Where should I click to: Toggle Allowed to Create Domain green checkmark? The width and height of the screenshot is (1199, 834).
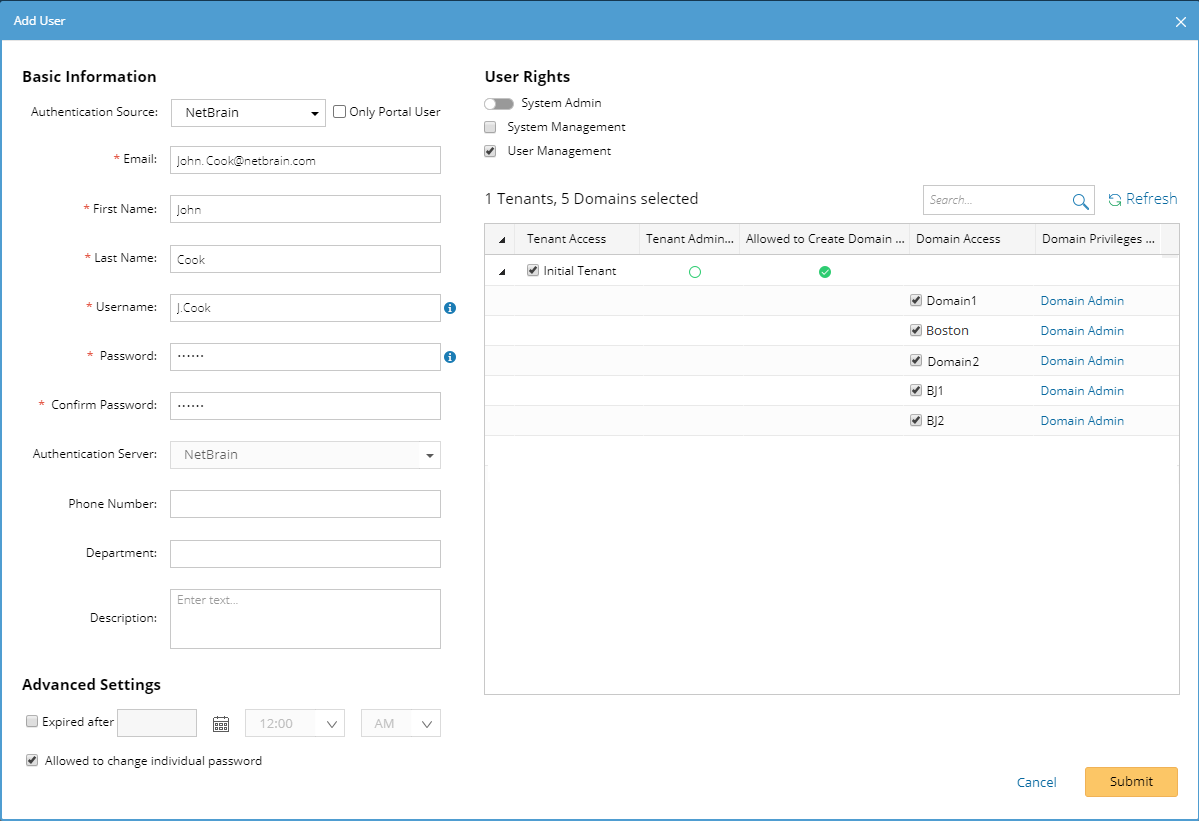(825, 272)
